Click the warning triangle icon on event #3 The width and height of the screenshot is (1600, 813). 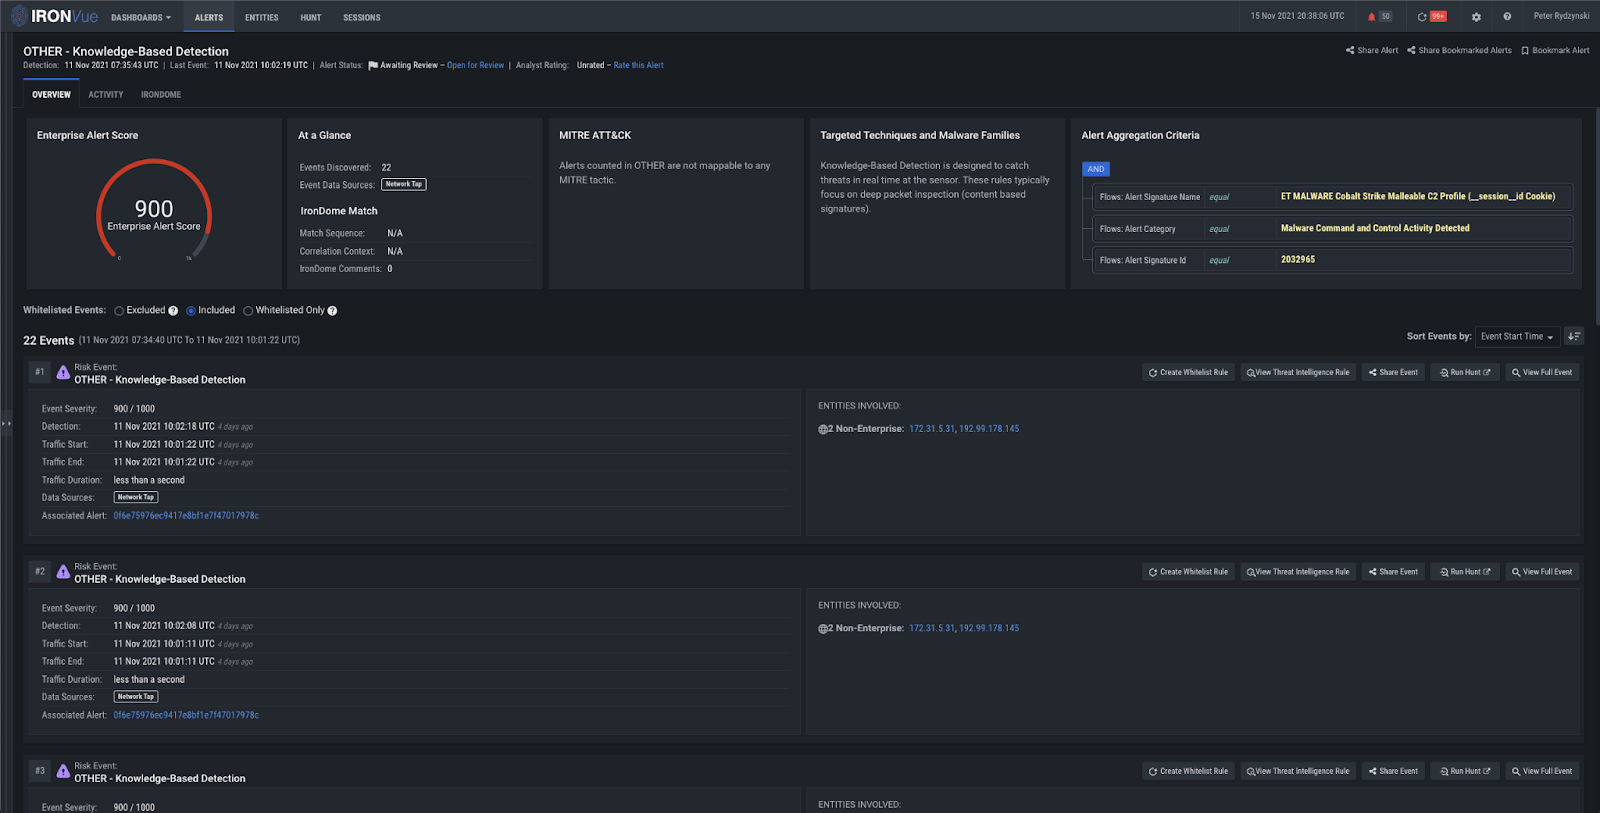tap(63, 771)
